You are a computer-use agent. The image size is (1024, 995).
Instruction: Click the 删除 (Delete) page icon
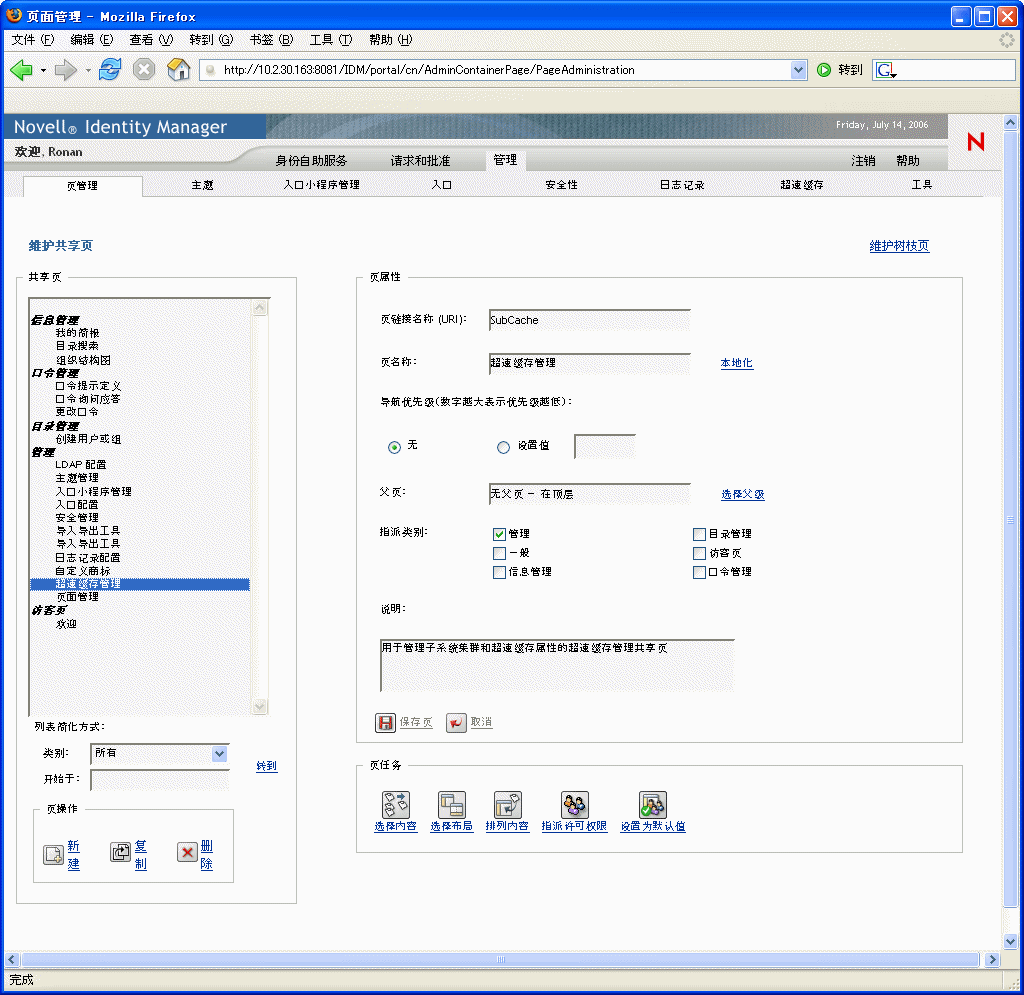(x=185, y=855)
